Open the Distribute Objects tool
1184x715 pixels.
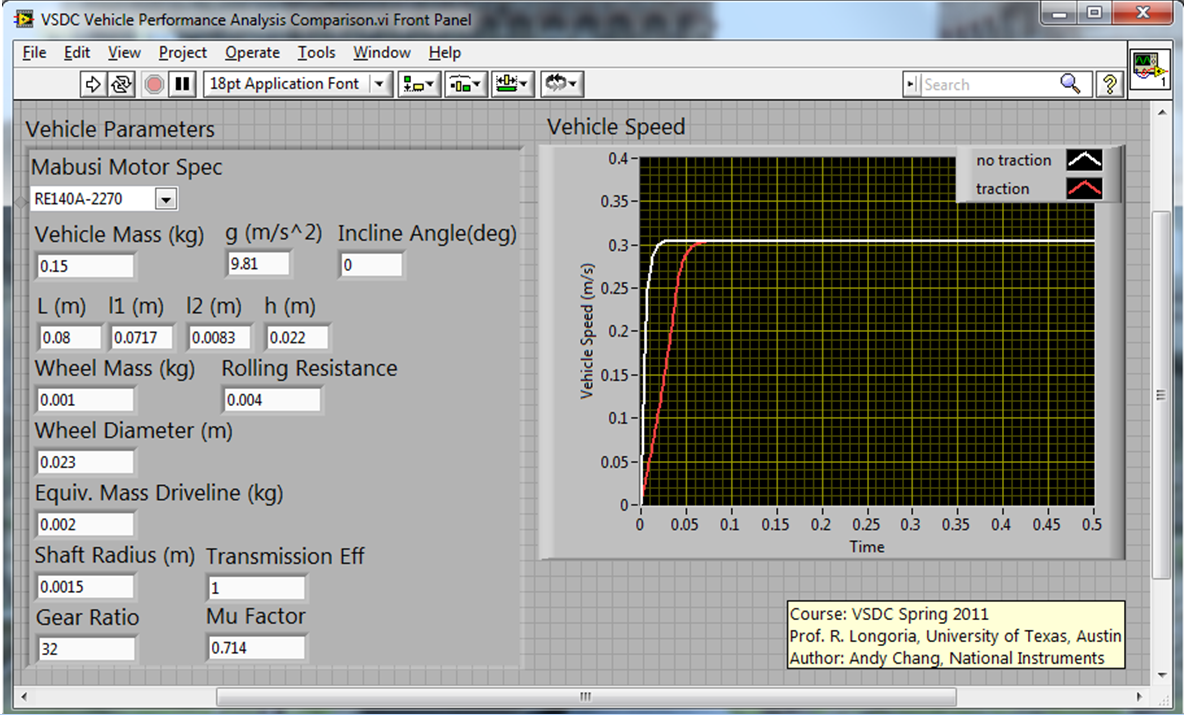[465, 84]
